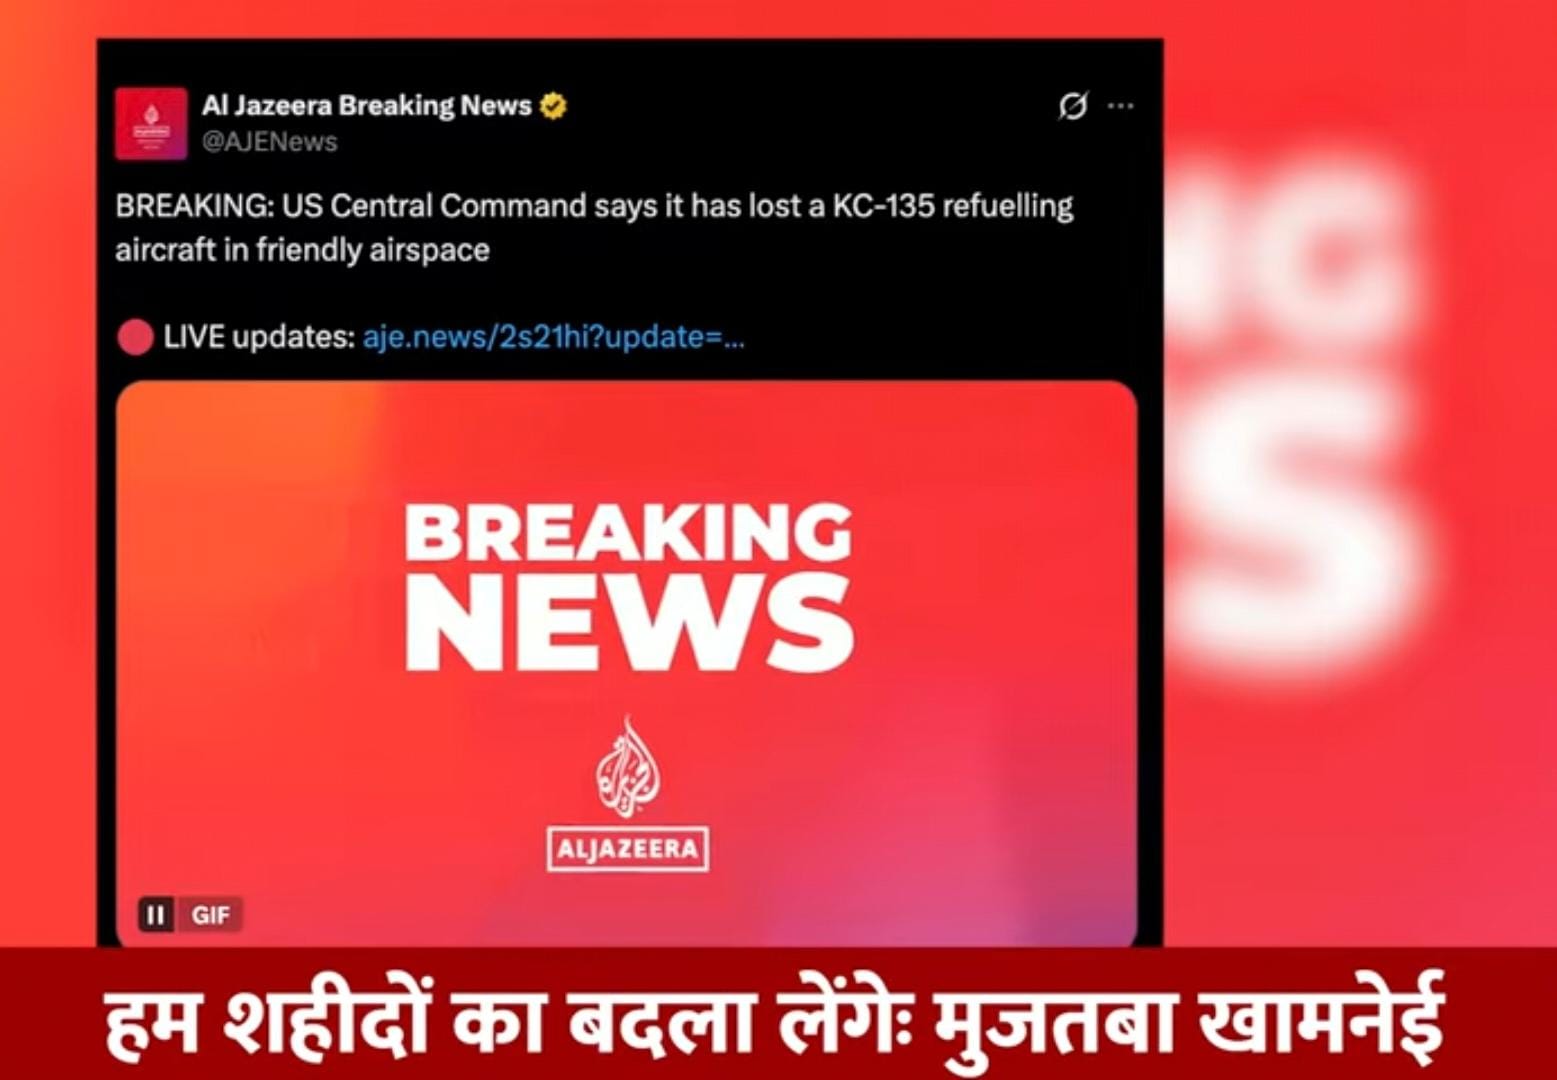Open the Breaking News GIF media preview
Screen dimensions: 1557x1080
click(x=627, y=663)
